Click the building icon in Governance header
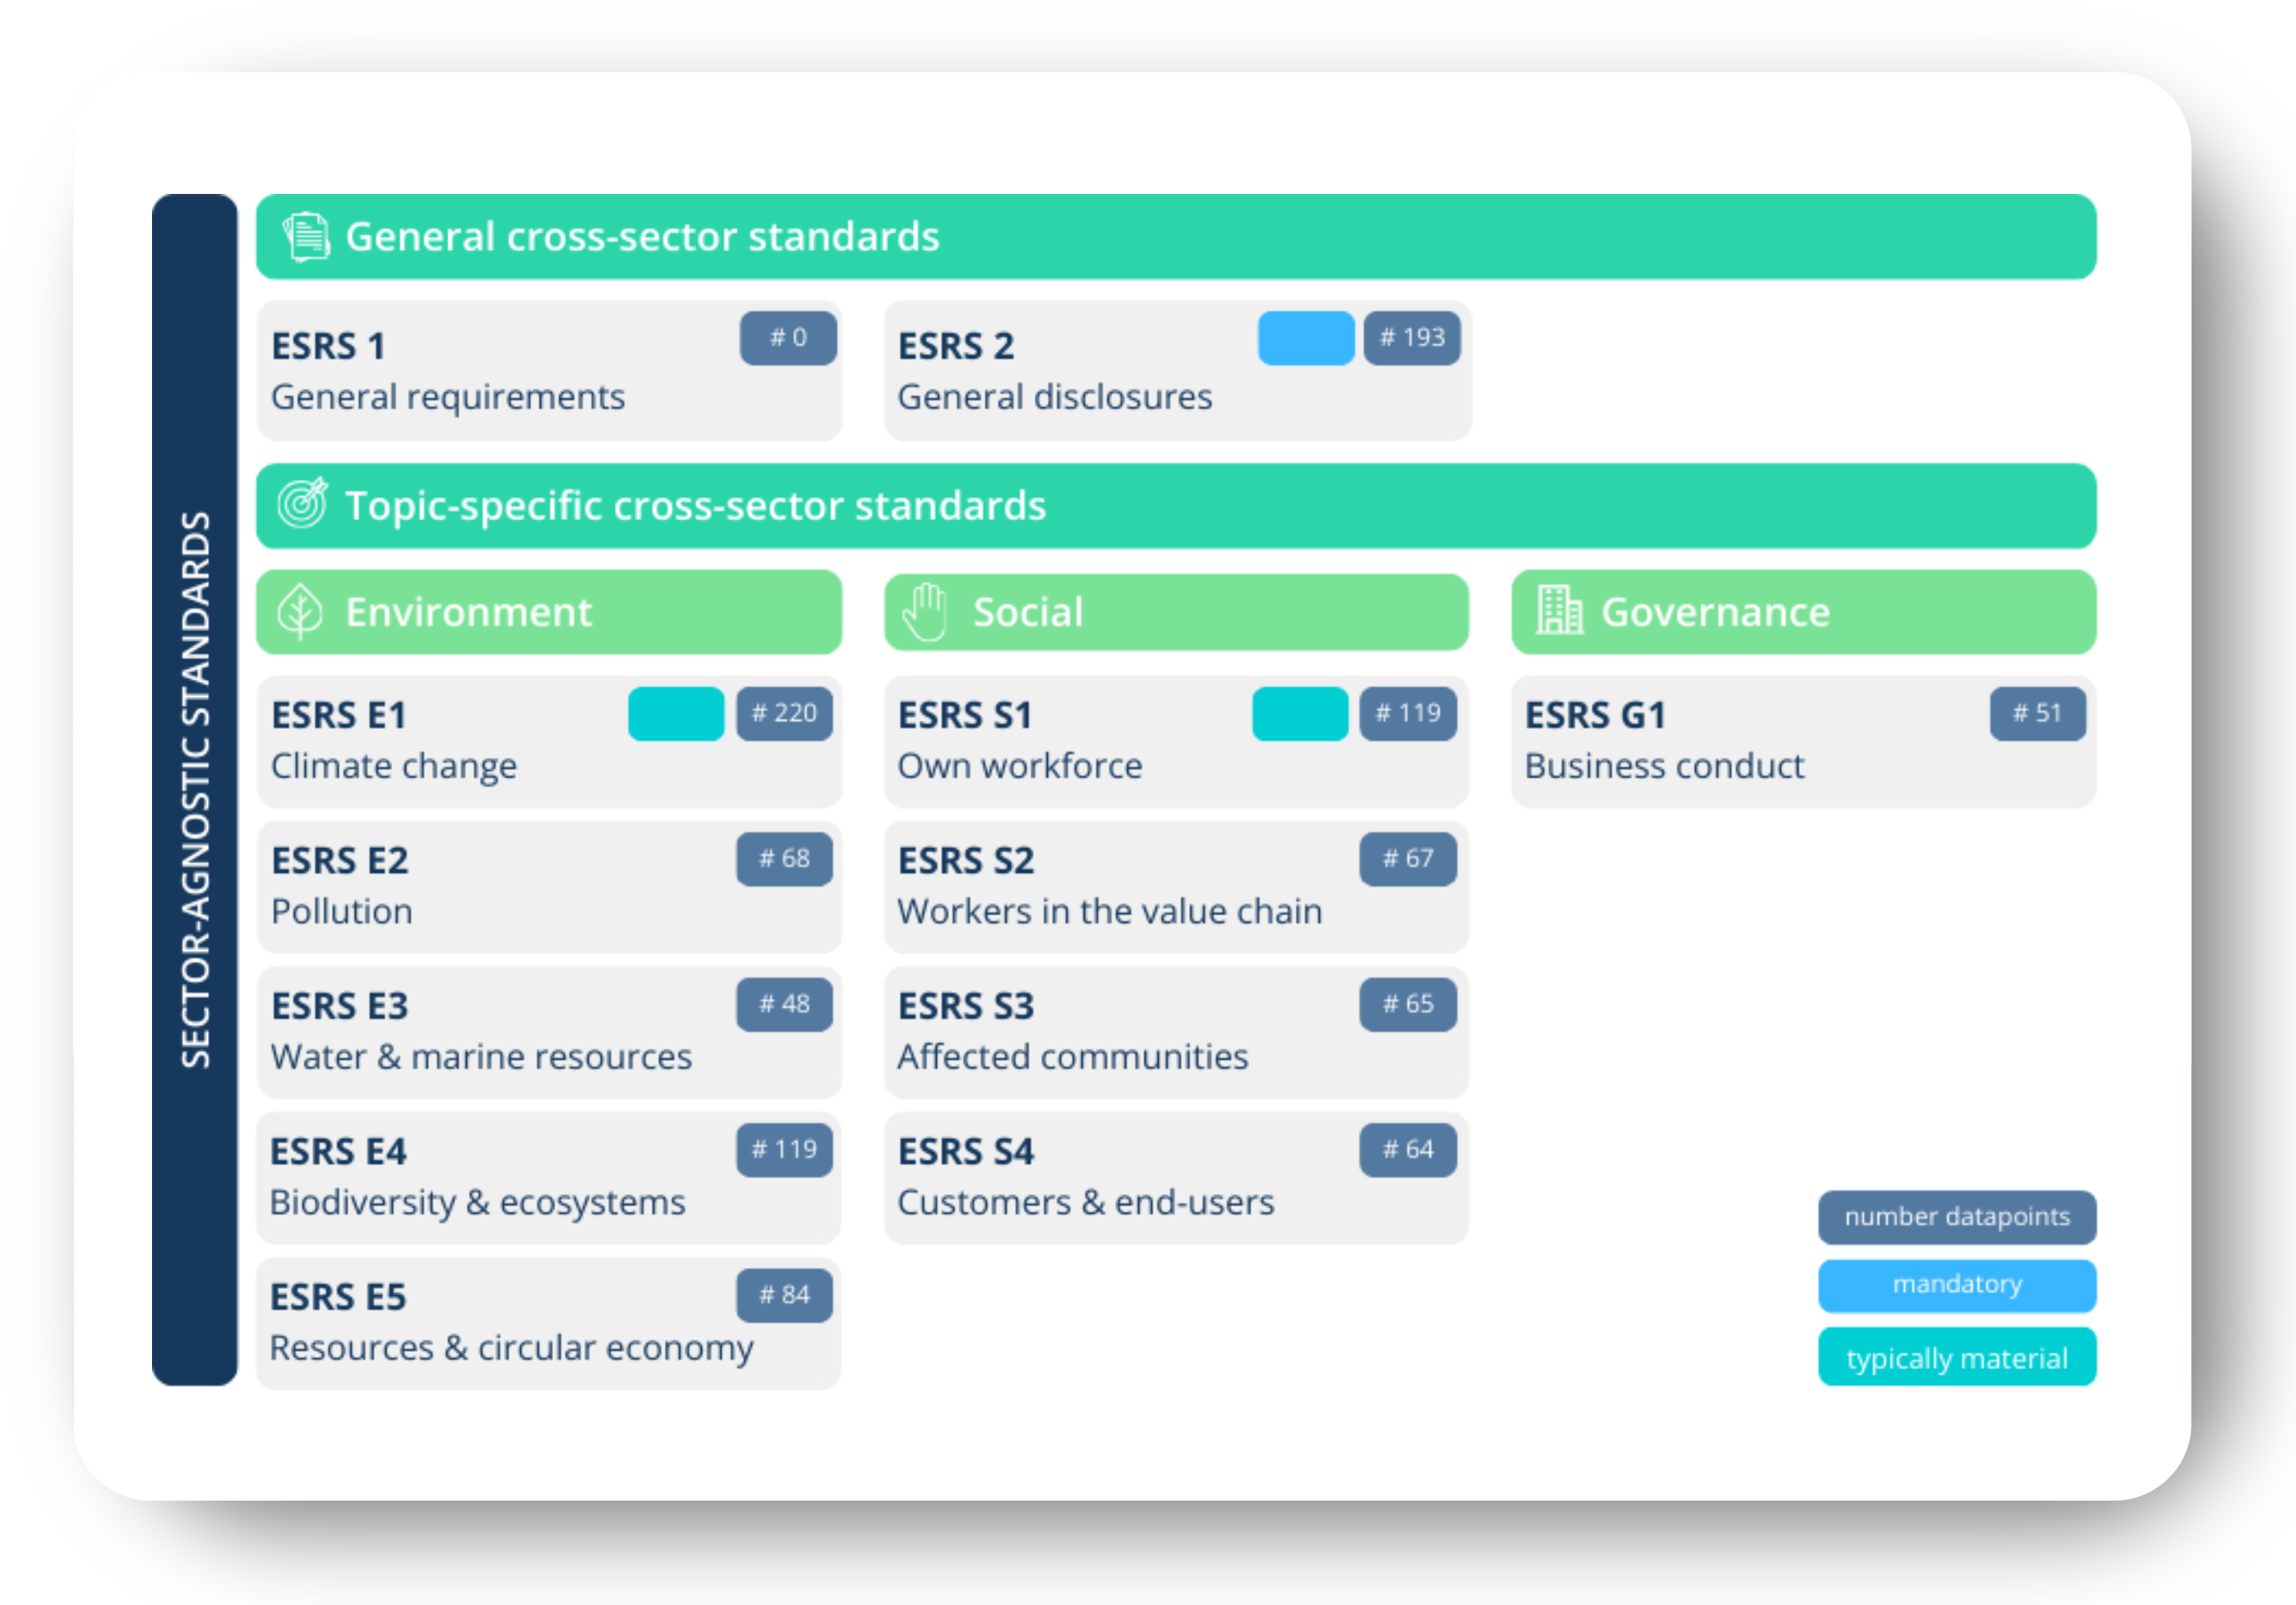2296x1605 pixels. tap(1558, 610)
